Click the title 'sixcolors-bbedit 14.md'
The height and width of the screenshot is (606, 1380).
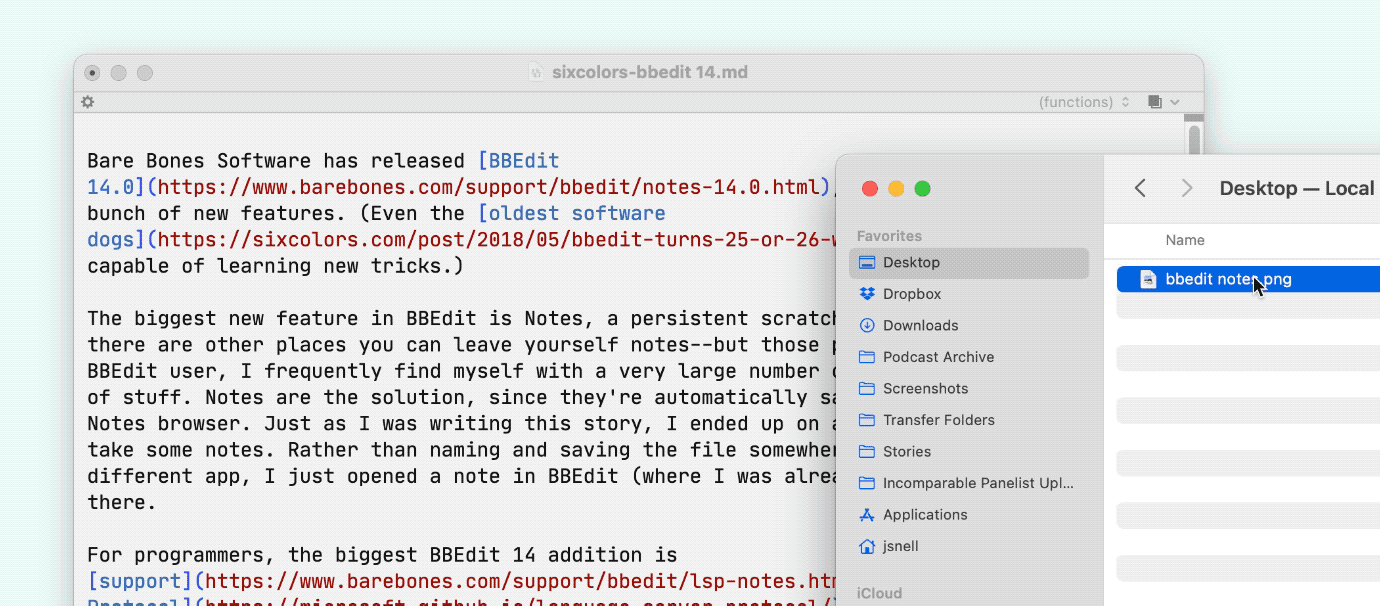coord(650,72)
